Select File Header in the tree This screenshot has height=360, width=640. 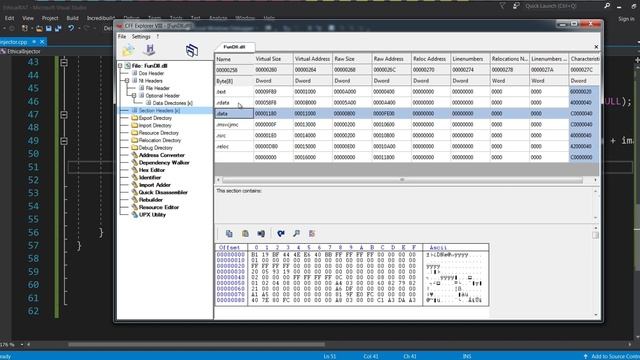(158, 88)
